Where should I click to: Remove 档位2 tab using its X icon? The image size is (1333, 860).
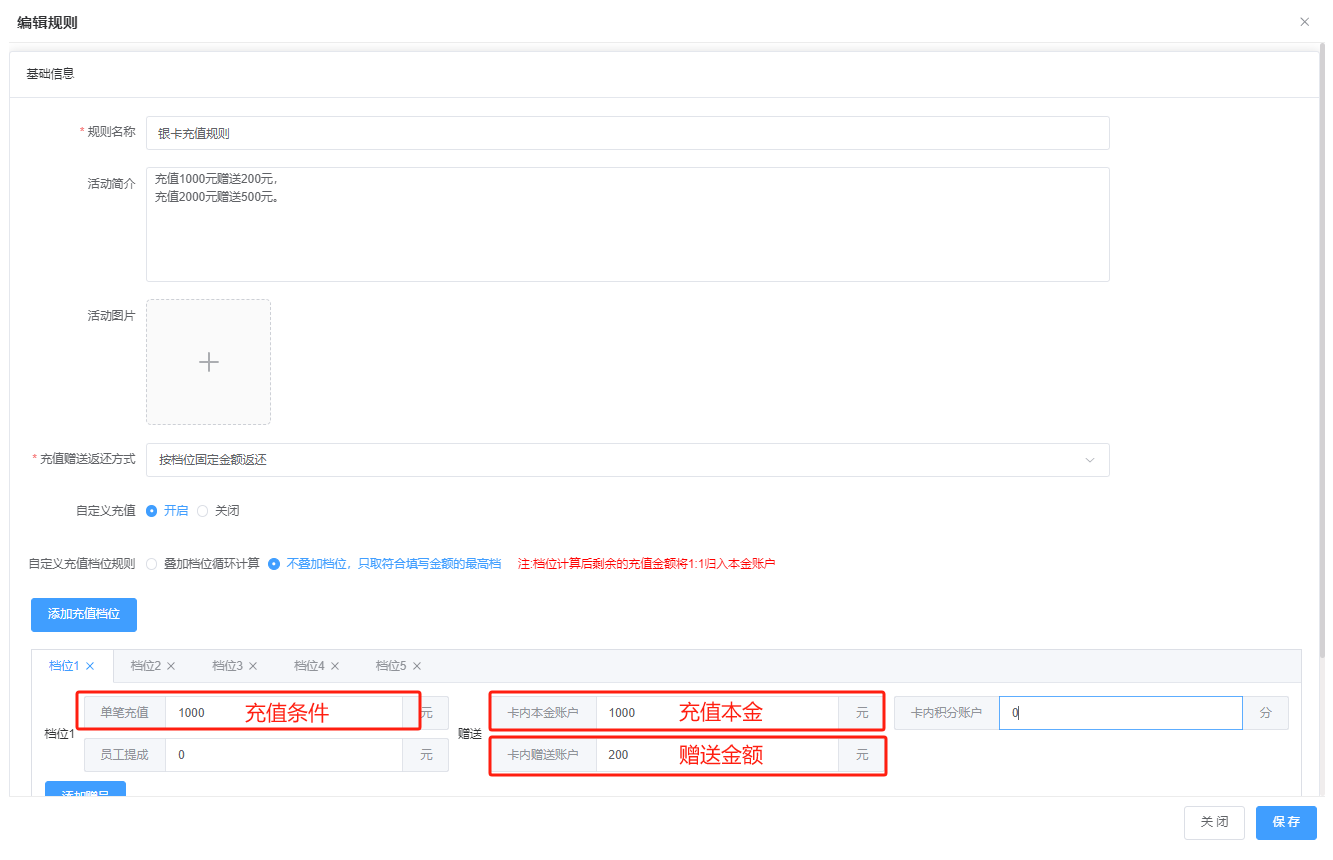171,666
